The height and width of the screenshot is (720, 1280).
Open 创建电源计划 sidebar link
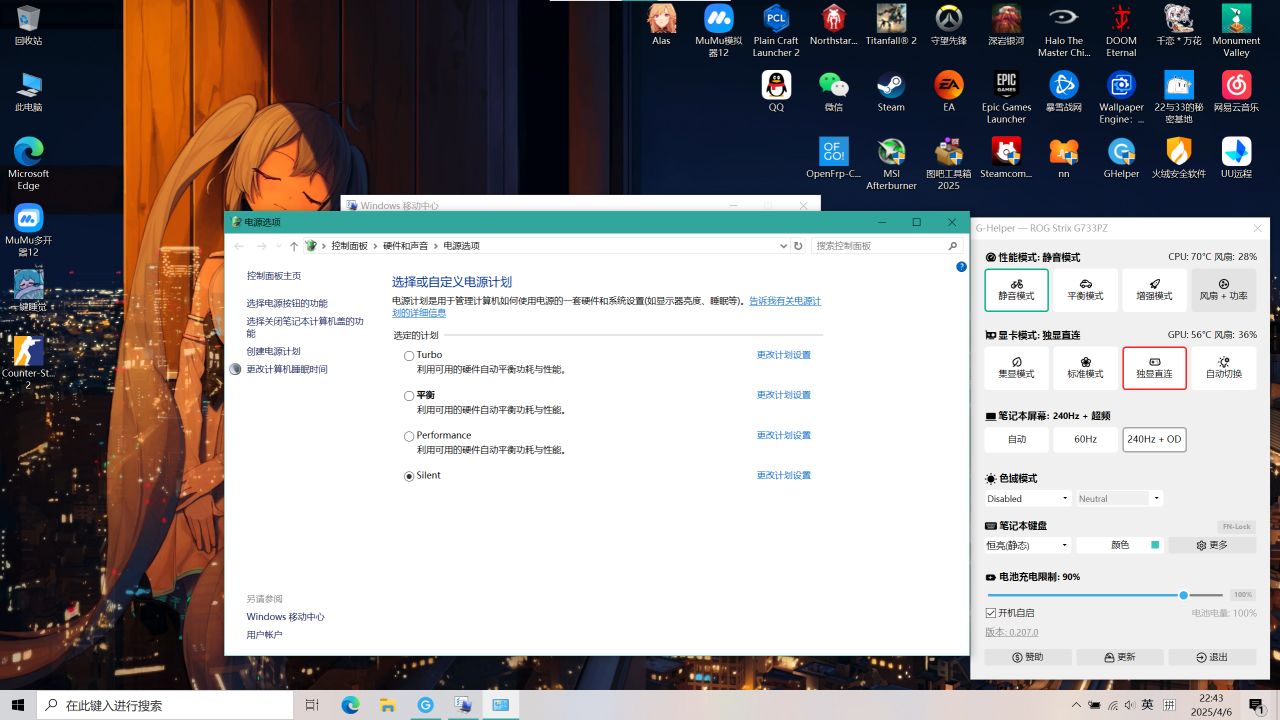274,352
